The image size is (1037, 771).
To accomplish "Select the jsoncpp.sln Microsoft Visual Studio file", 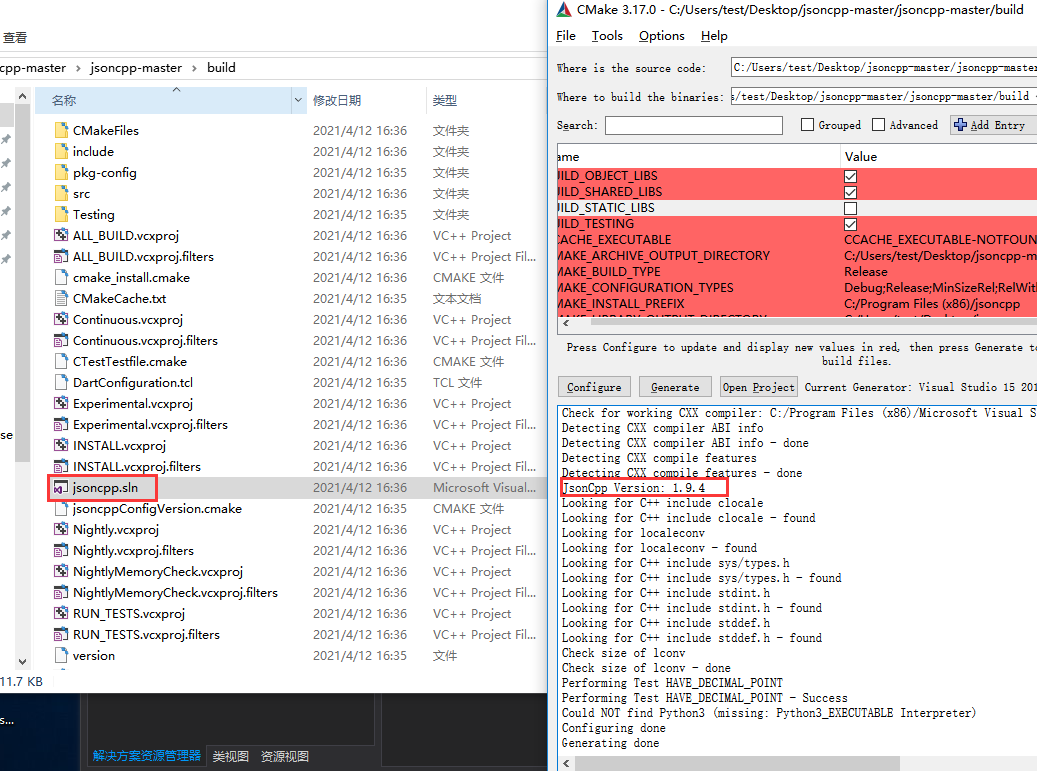I will point(103,487).
